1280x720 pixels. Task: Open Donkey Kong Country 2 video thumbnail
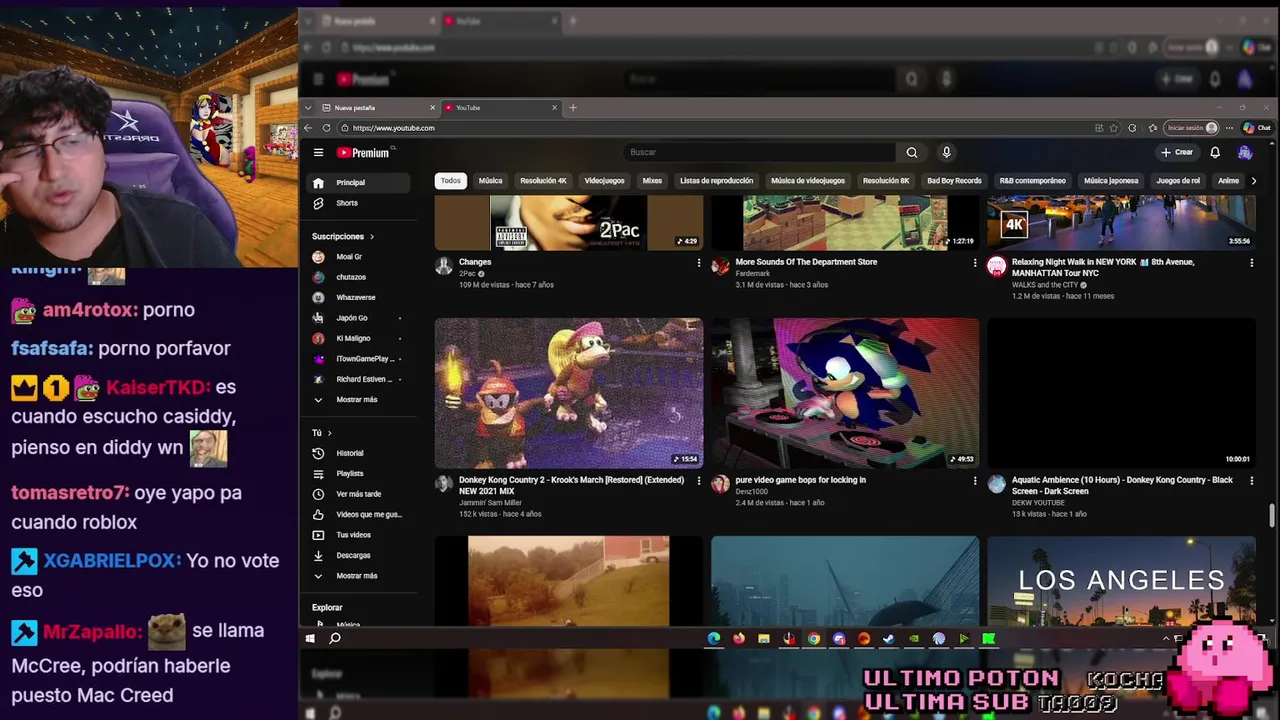point(569,393)
